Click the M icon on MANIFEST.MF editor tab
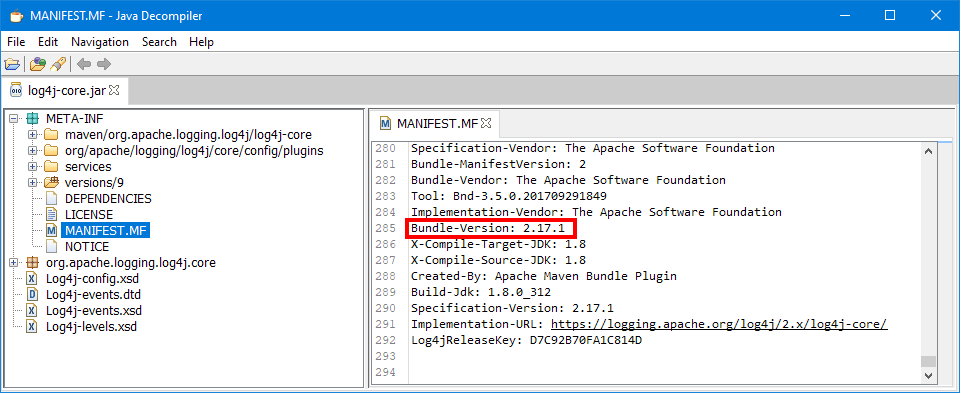This screenshot has height=393, width=960. pos(386,123)
